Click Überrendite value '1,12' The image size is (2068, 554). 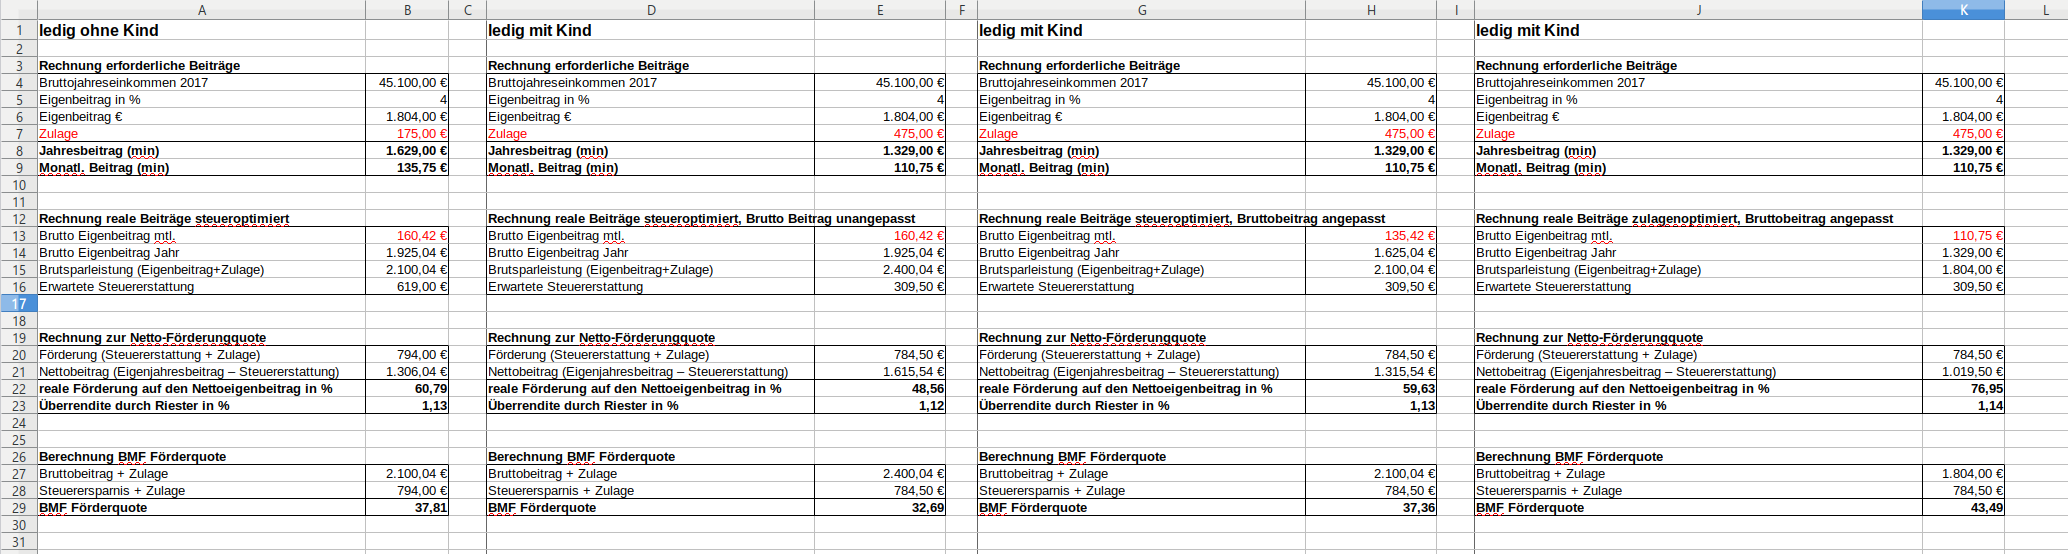click(x=932, y=406)
